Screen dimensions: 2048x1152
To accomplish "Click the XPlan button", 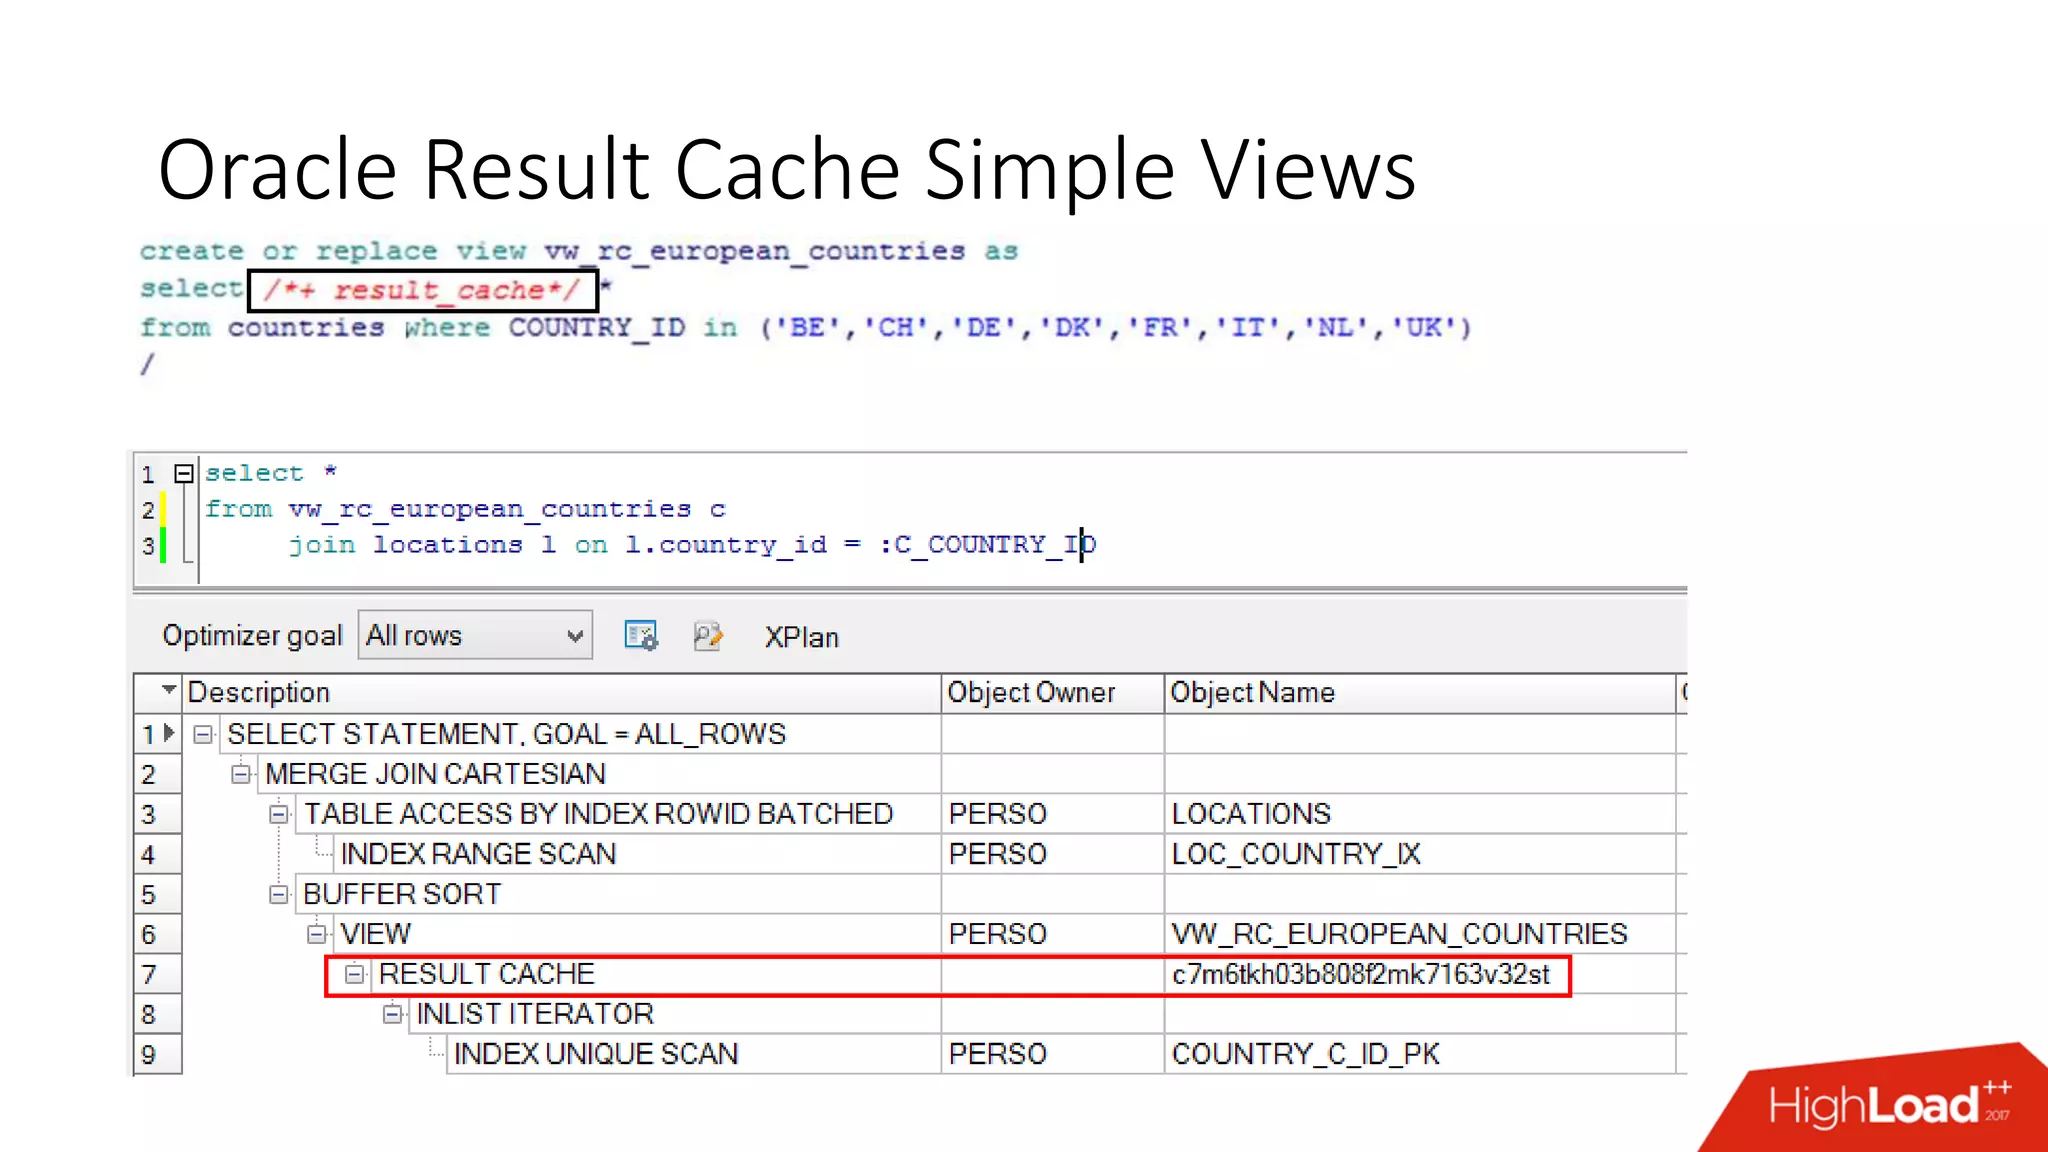I will 801,637.
